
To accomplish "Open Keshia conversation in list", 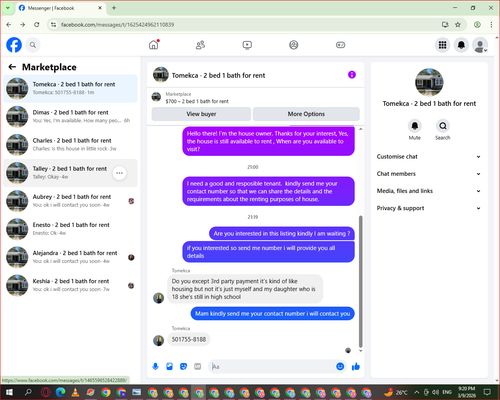I will pos(70,285).
